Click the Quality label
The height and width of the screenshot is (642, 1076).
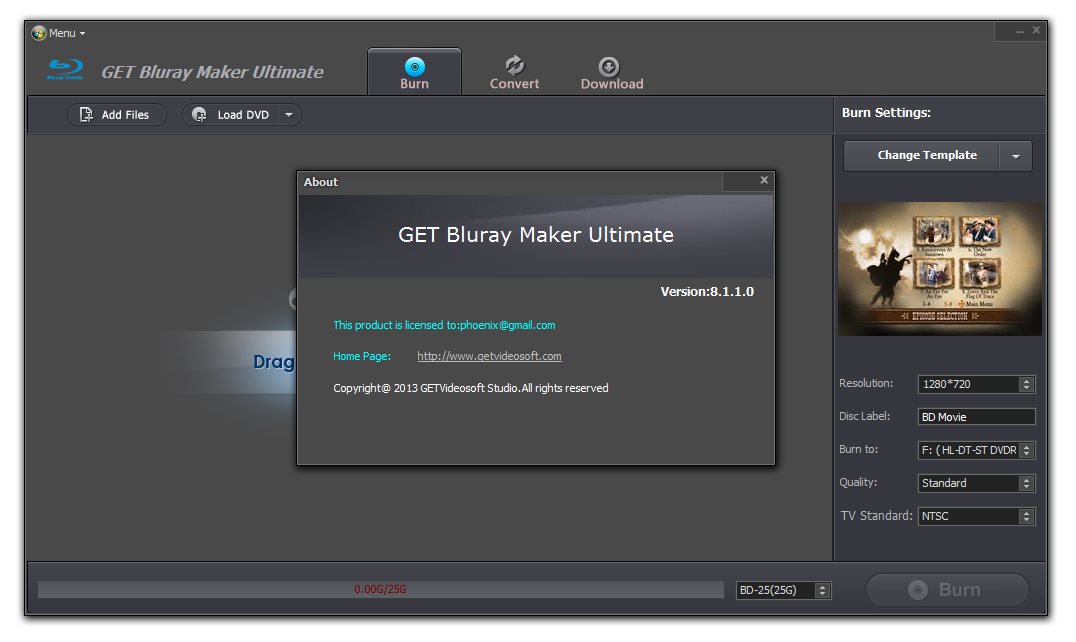pyautogui.click(x=858, y=482)
